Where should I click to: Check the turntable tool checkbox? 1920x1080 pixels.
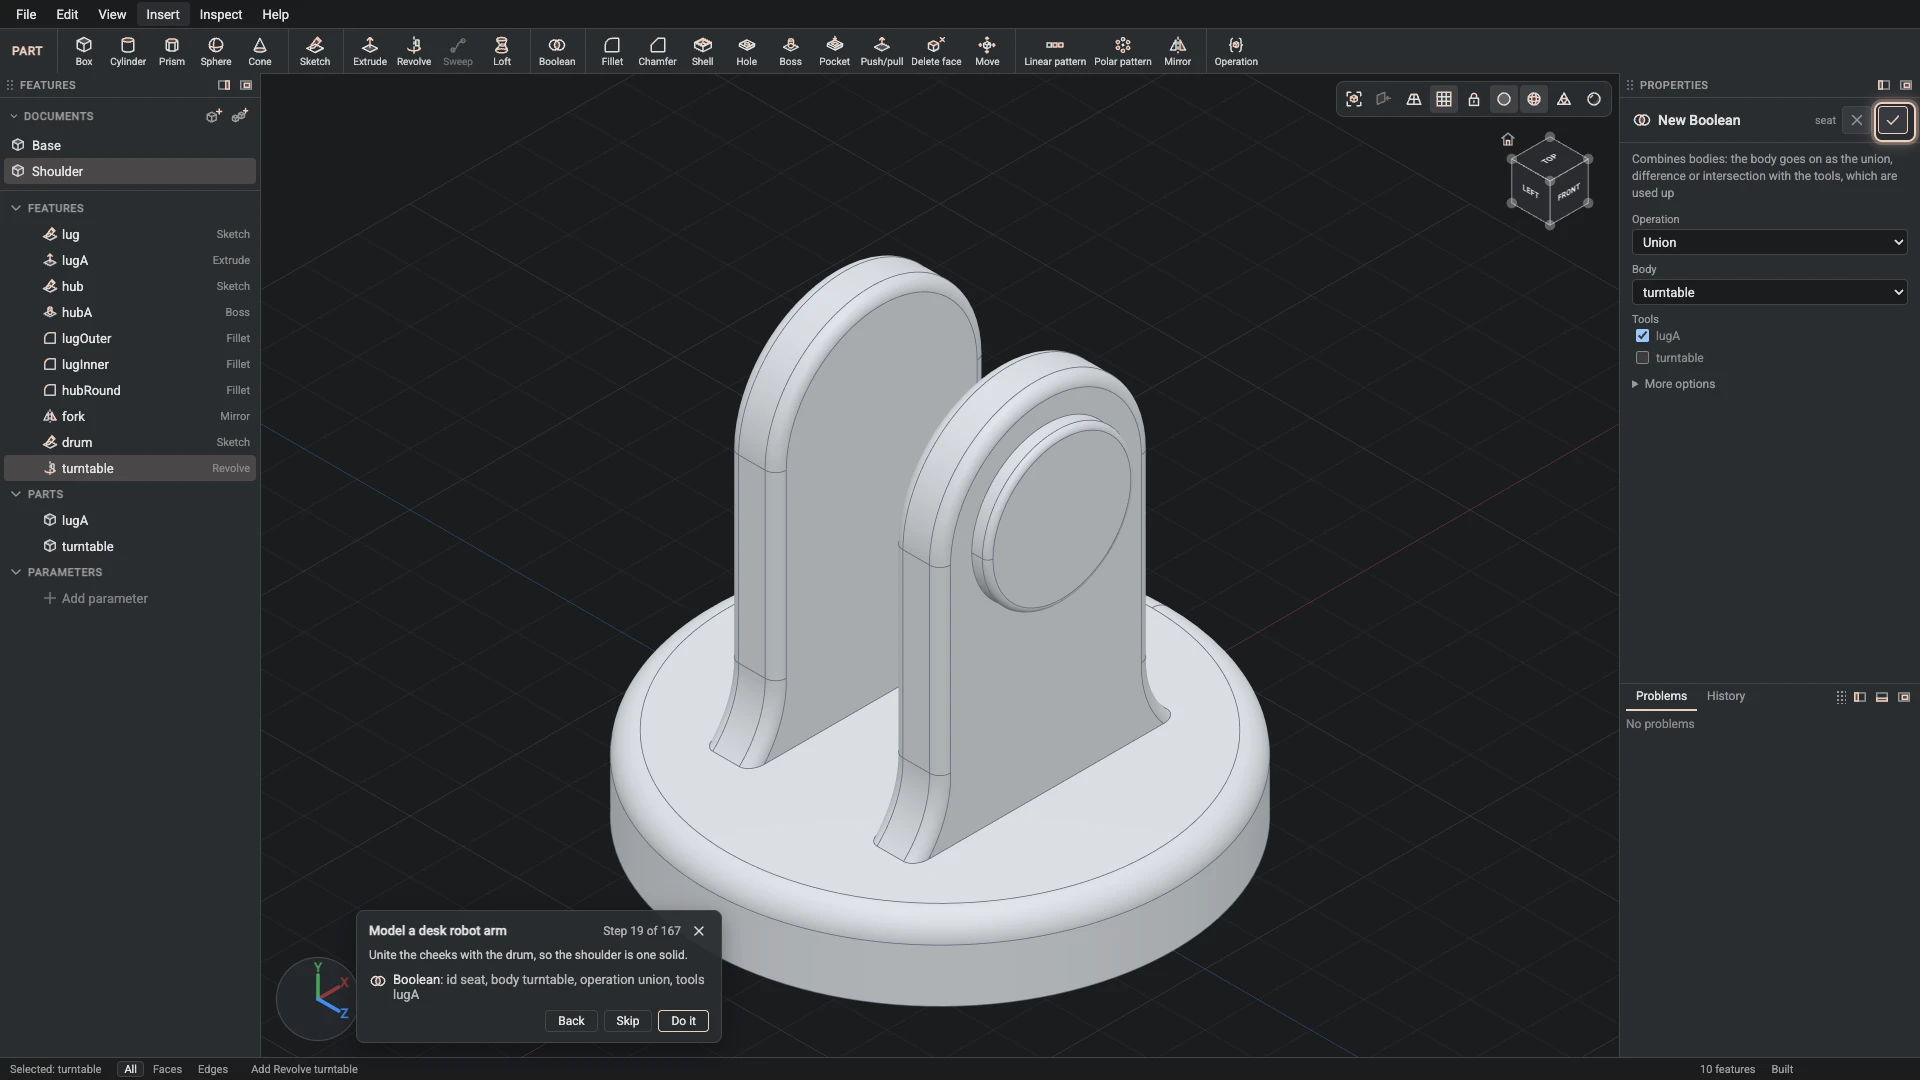1642,358
